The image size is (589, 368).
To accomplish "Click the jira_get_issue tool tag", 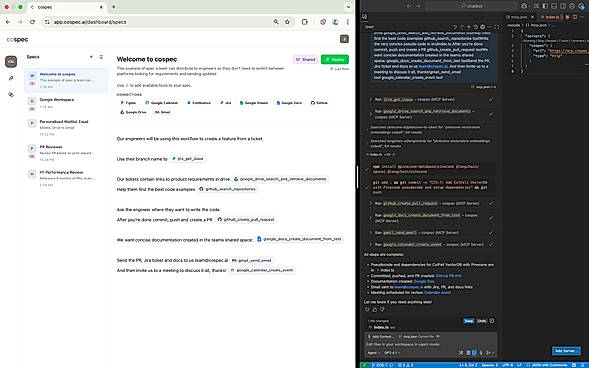I will pos(188,159).
